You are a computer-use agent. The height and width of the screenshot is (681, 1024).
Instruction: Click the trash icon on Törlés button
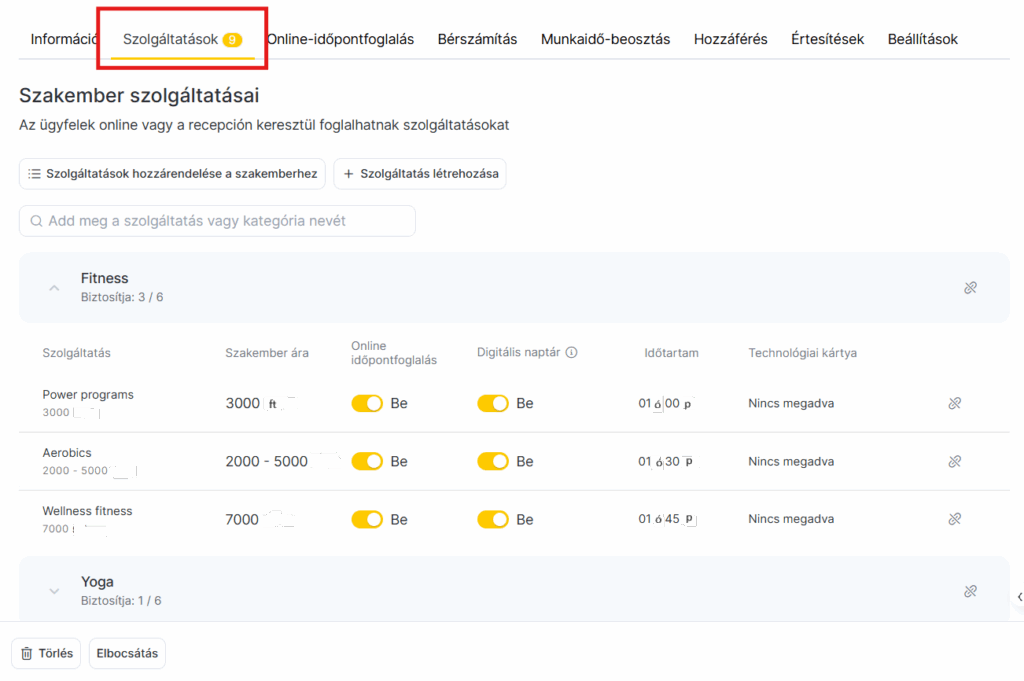coord(27,654)
